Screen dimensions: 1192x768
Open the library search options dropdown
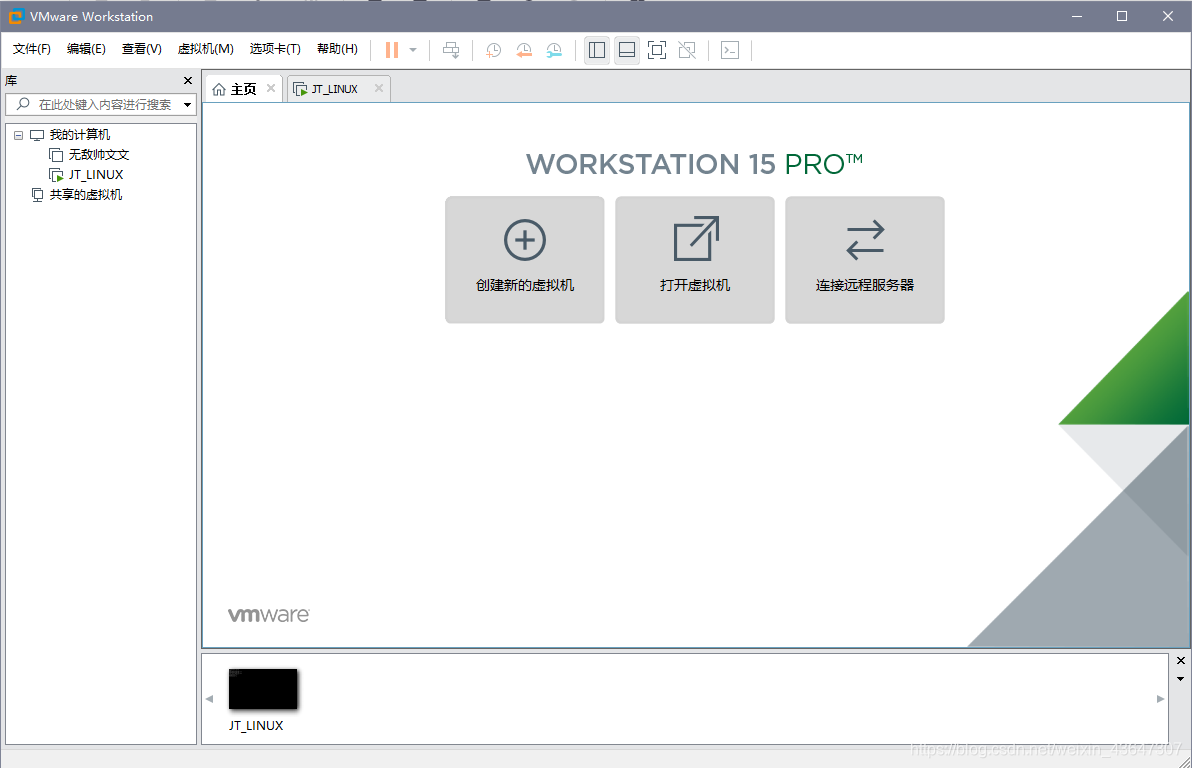tap(187, 105)
